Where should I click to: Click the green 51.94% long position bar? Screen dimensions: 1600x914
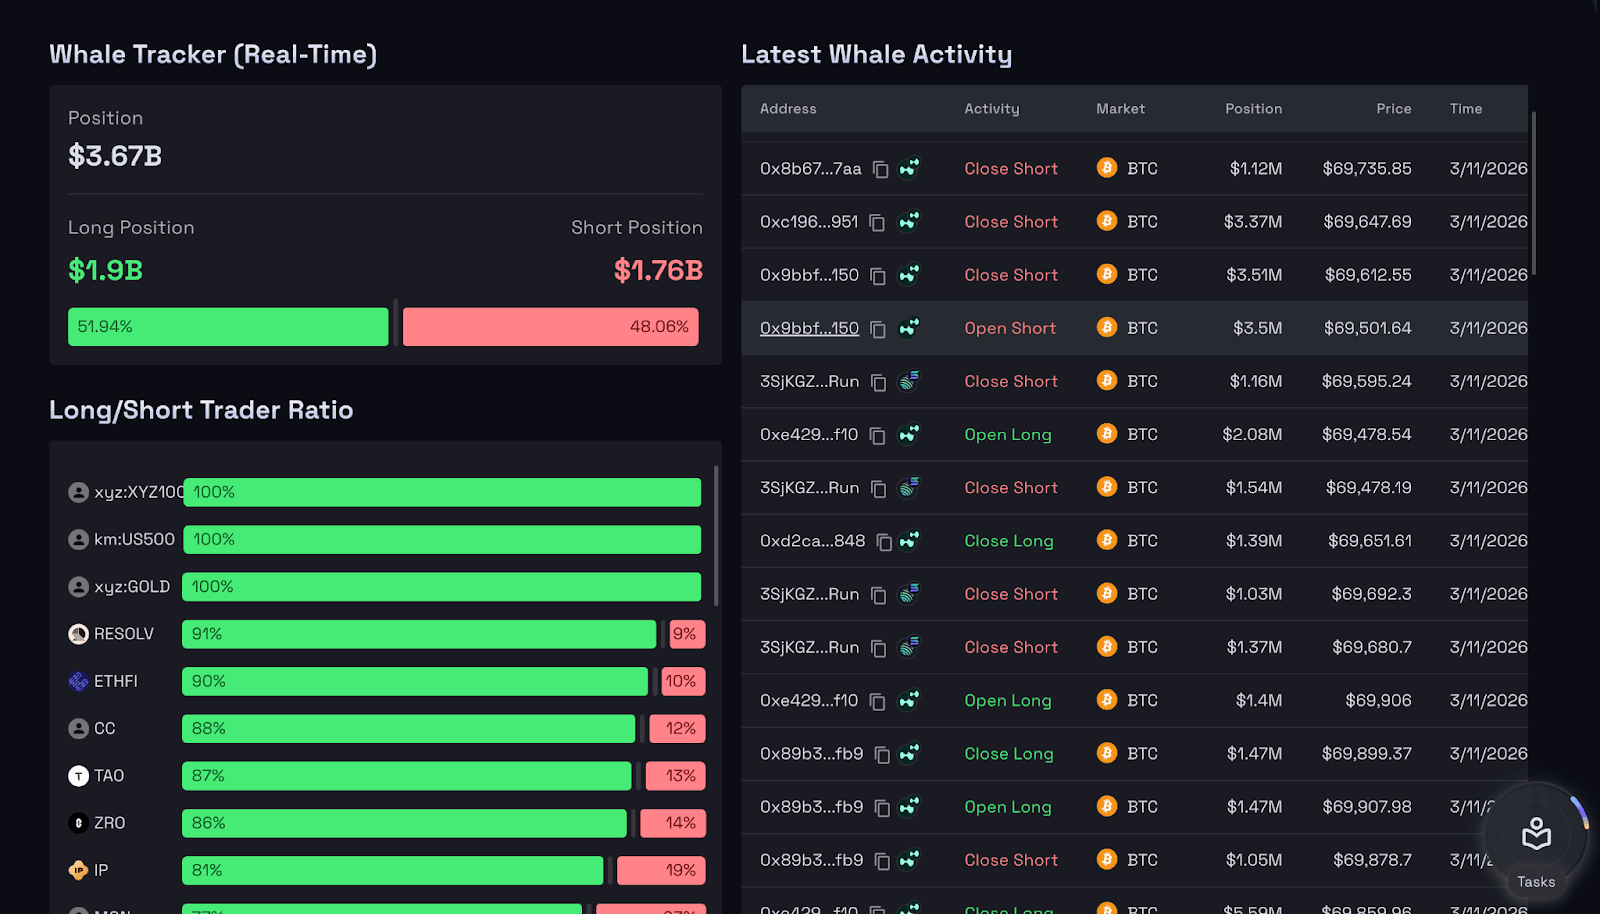pos(227,326)
